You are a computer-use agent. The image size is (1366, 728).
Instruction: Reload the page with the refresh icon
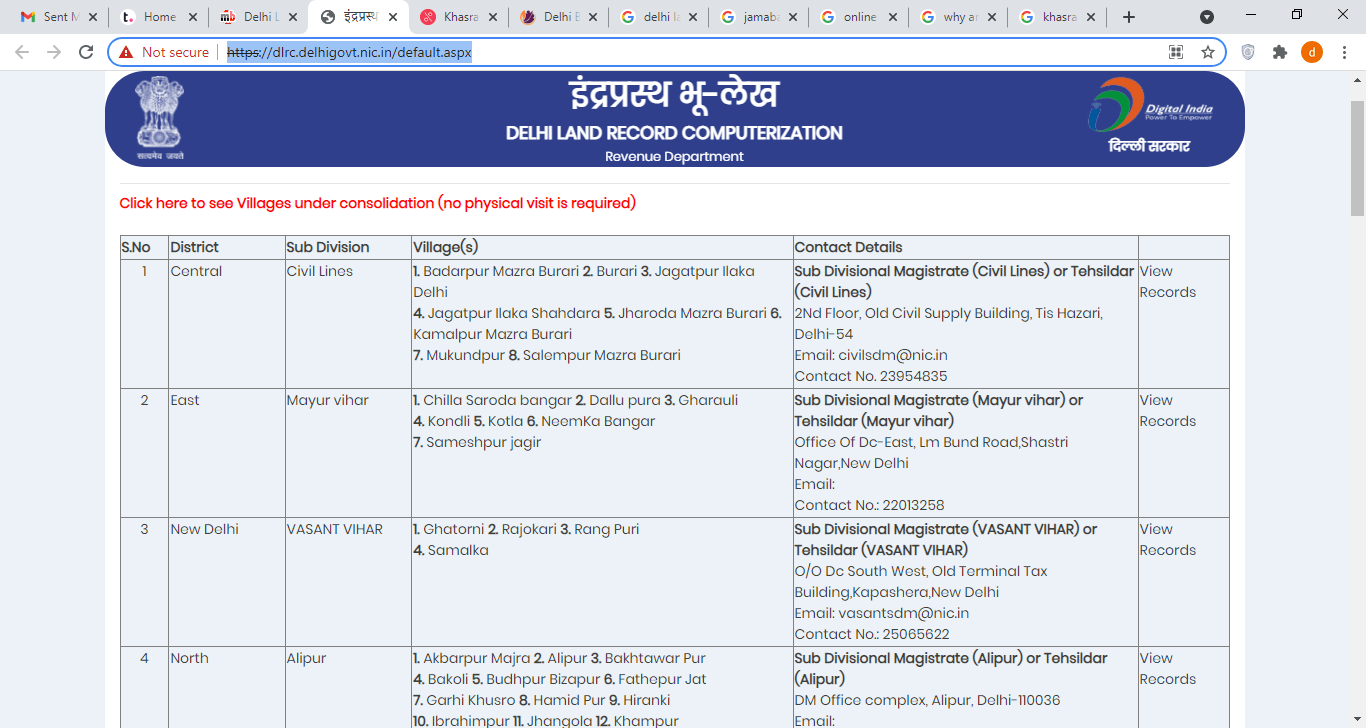tap(86, 52)
